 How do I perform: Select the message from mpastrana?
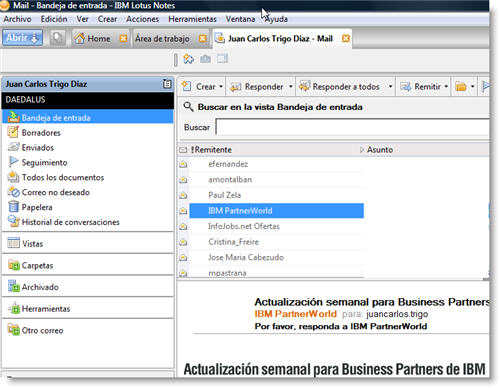(276, 272)
